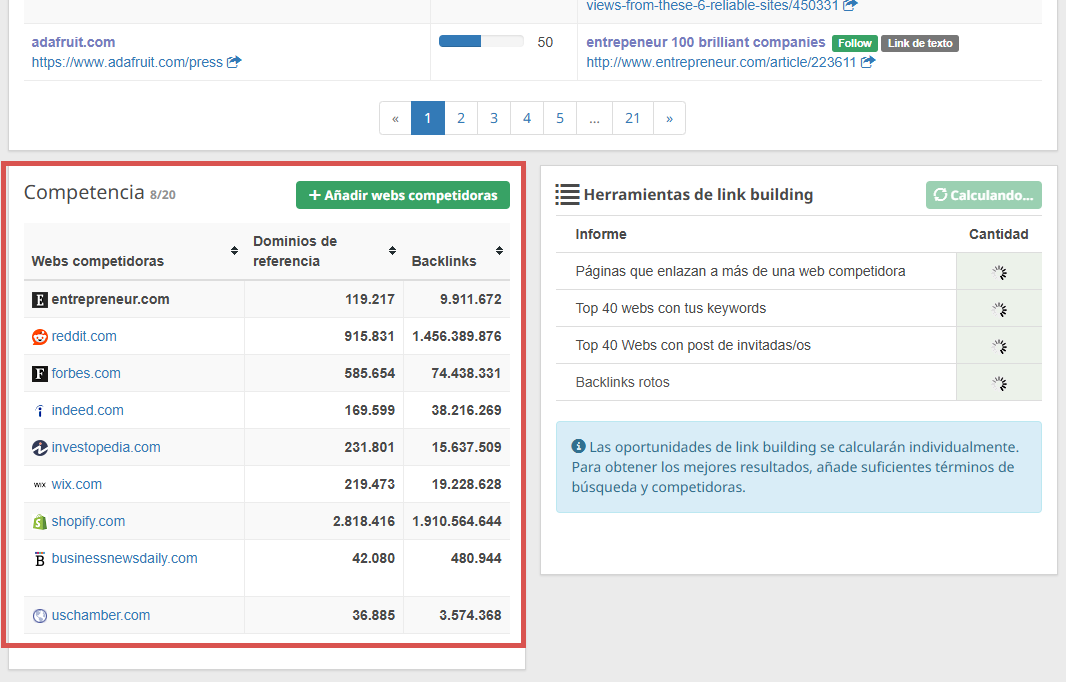This screenshot has height=682, width=1066.
Task: Click the 1.910.564.644 backlinks value
Action: 457,522
